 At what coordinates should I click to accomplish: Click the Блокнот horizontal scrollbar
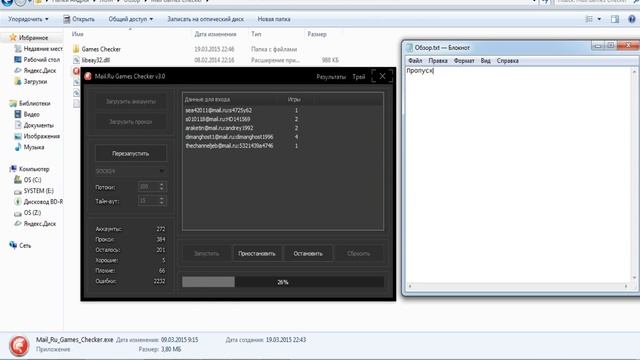click(518, 286)
